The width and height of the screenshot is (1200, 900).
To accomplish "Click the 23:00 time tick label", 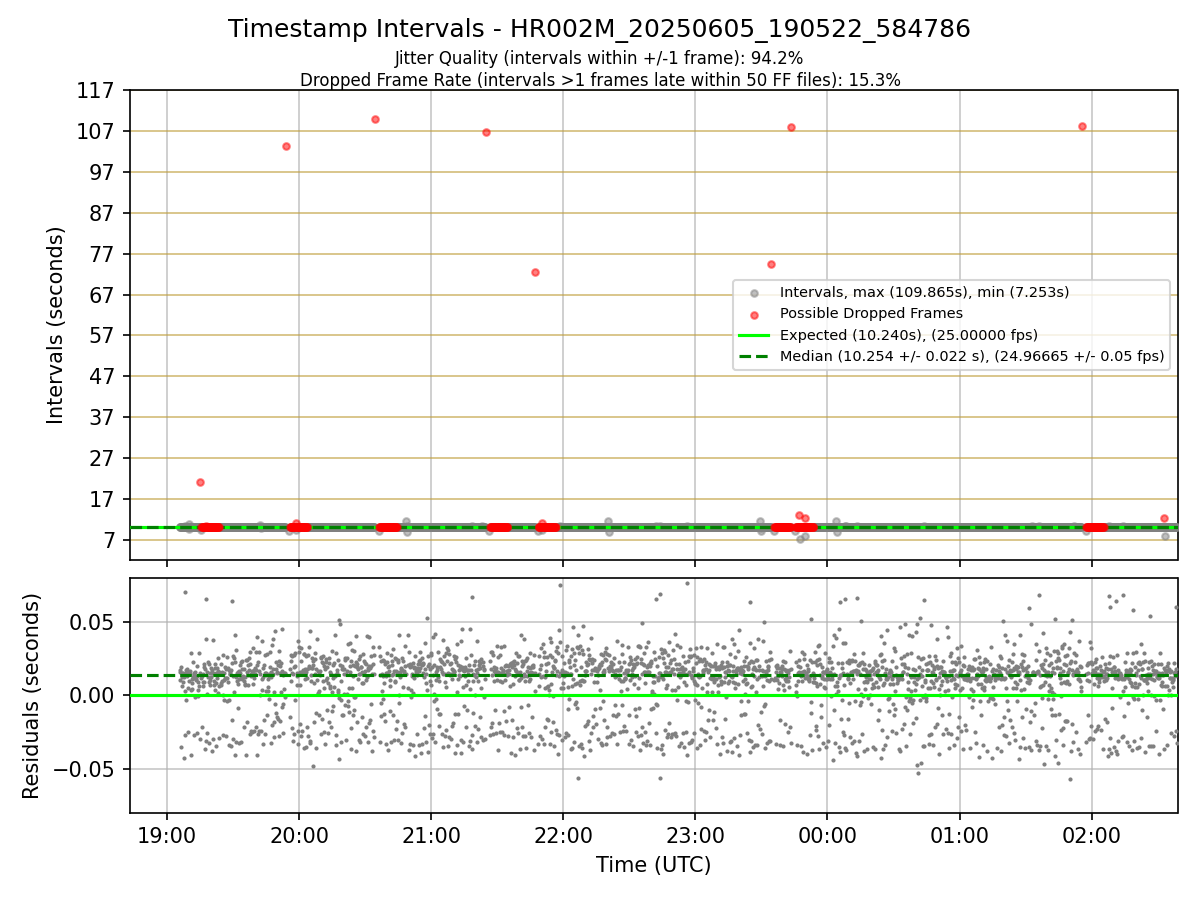I will coord(695,835).
